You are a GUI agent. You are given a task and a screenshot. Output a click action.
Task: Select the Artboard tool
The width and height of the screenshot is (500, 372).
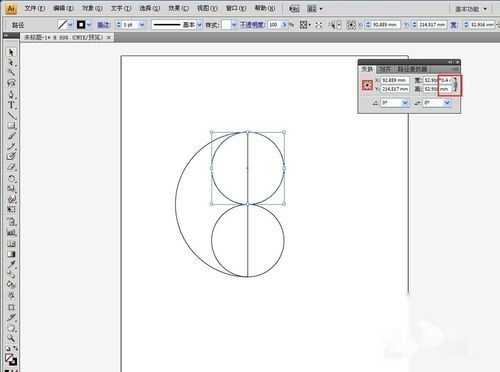pyautogui.click(x=11, y=307)
